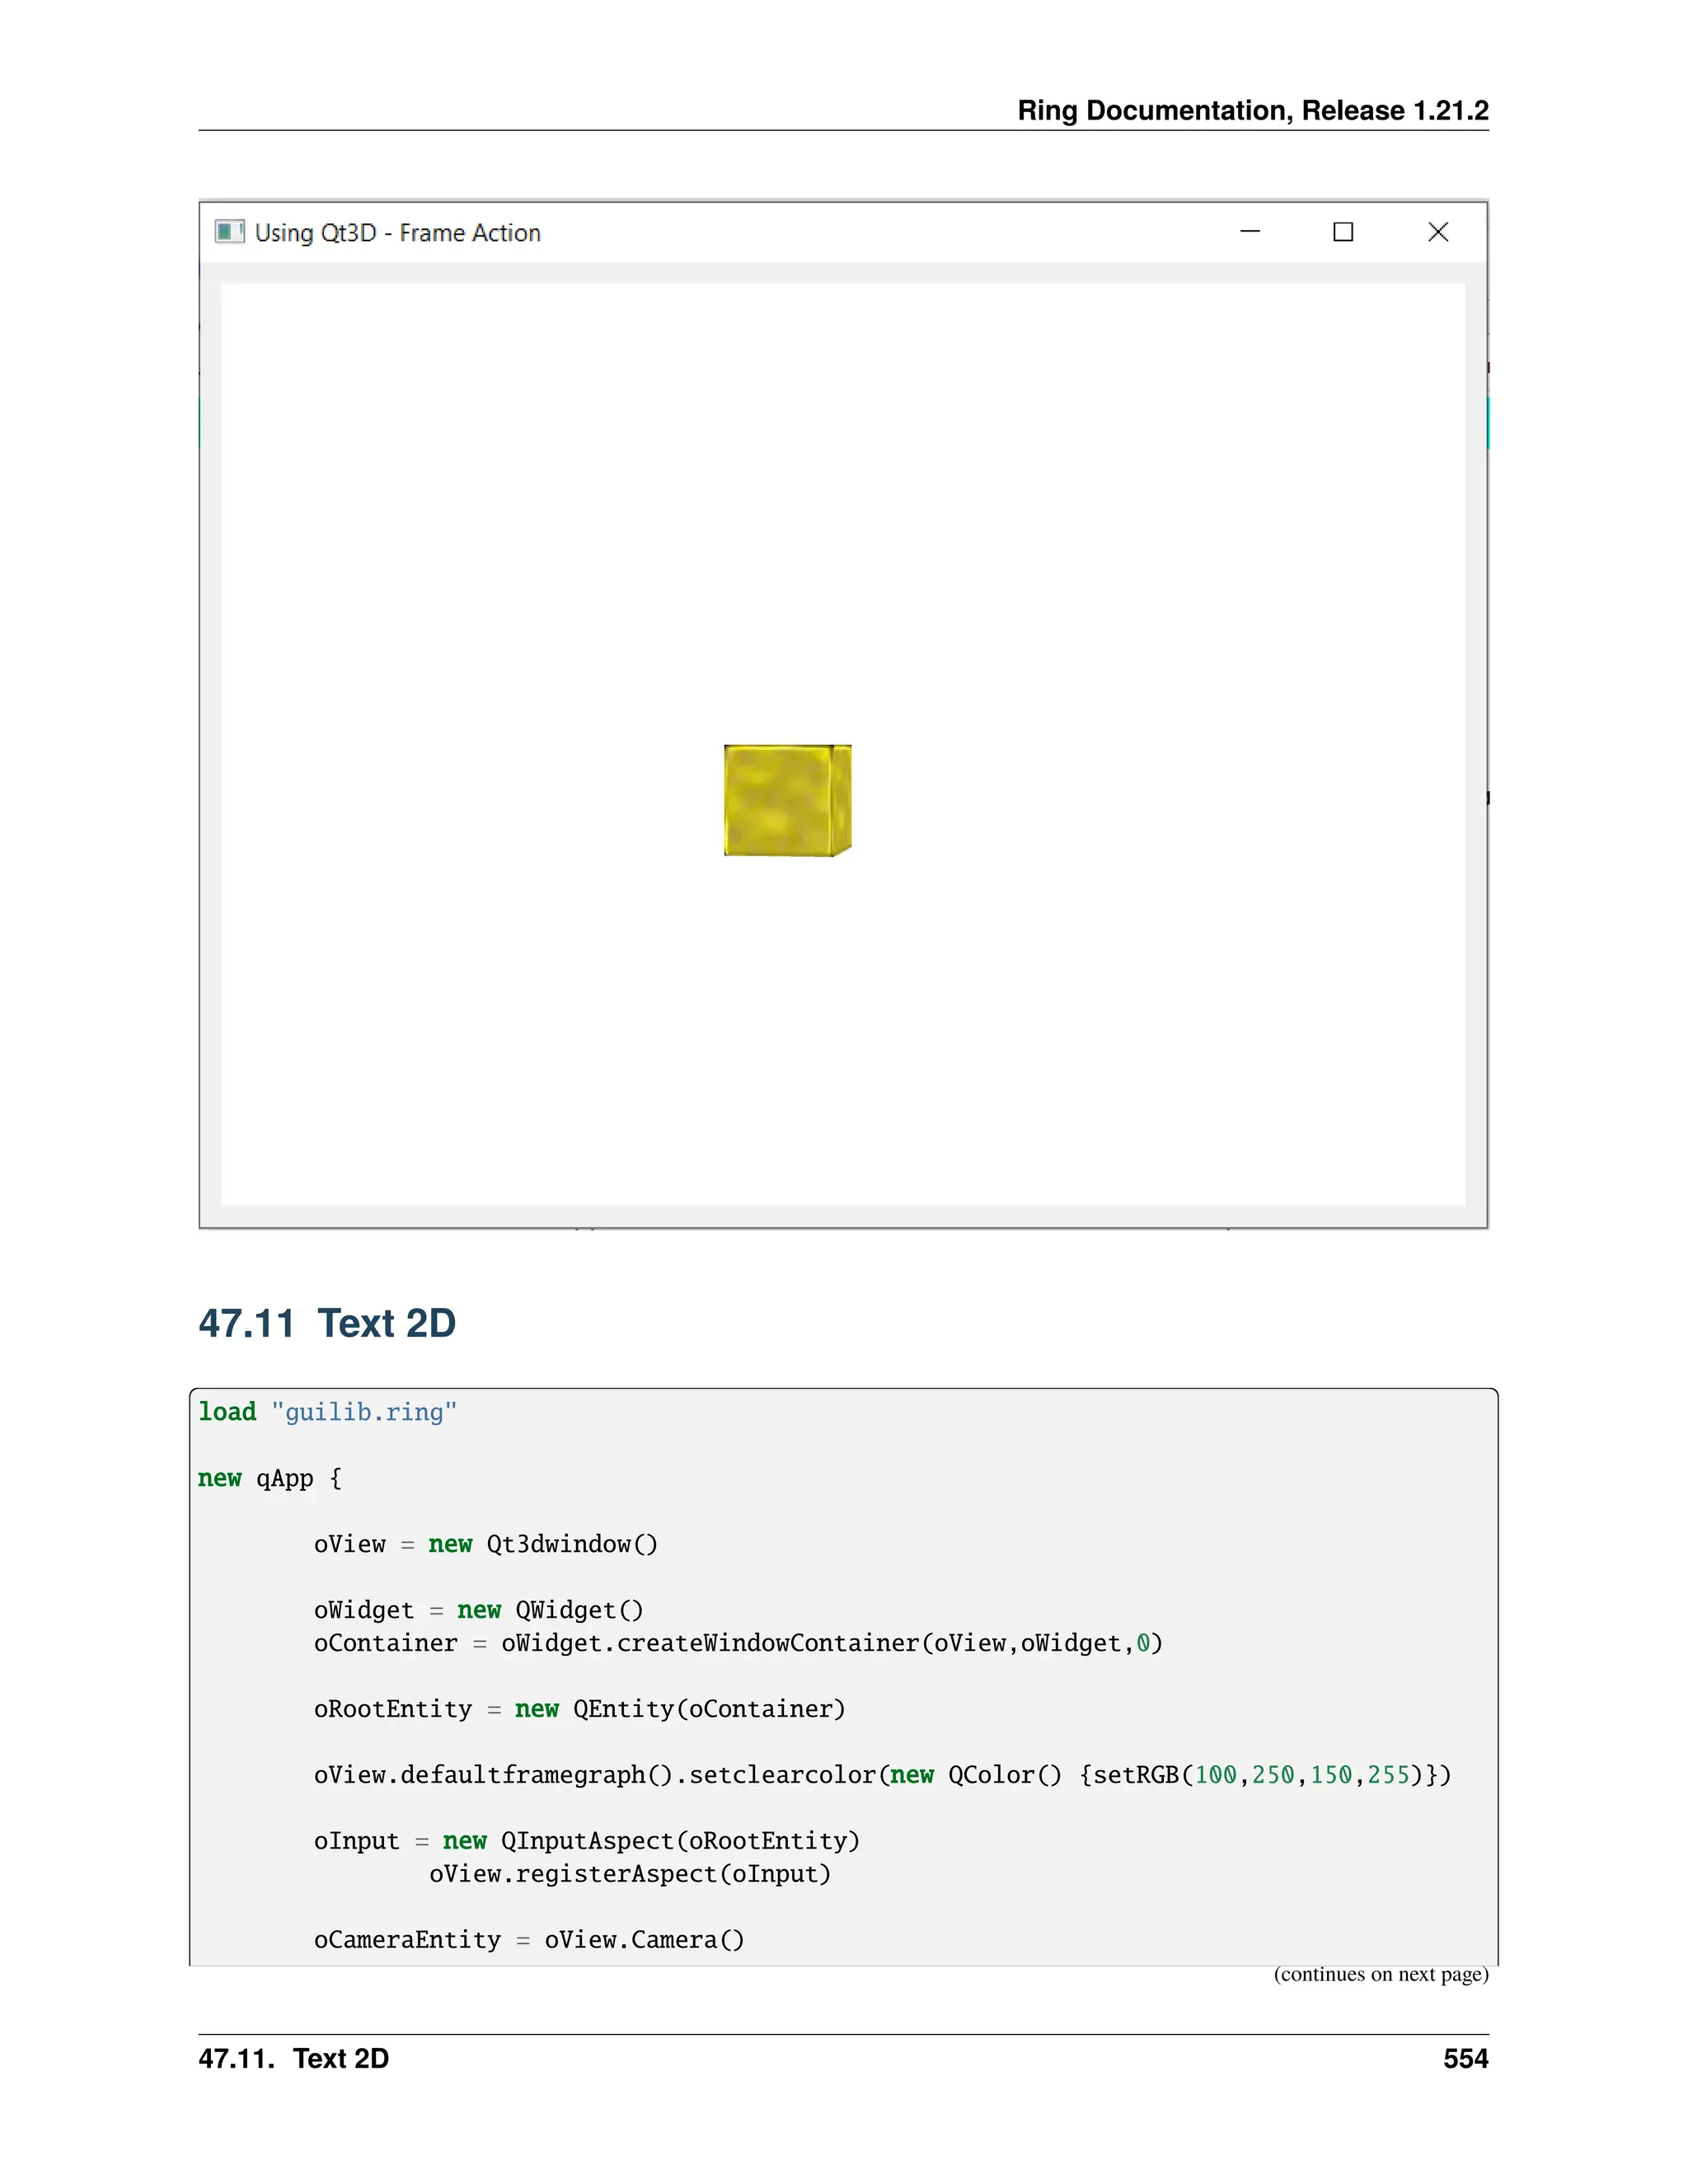Click the 'new qApp {' code line
1688x2184 pixels.
pos(270,1478)
